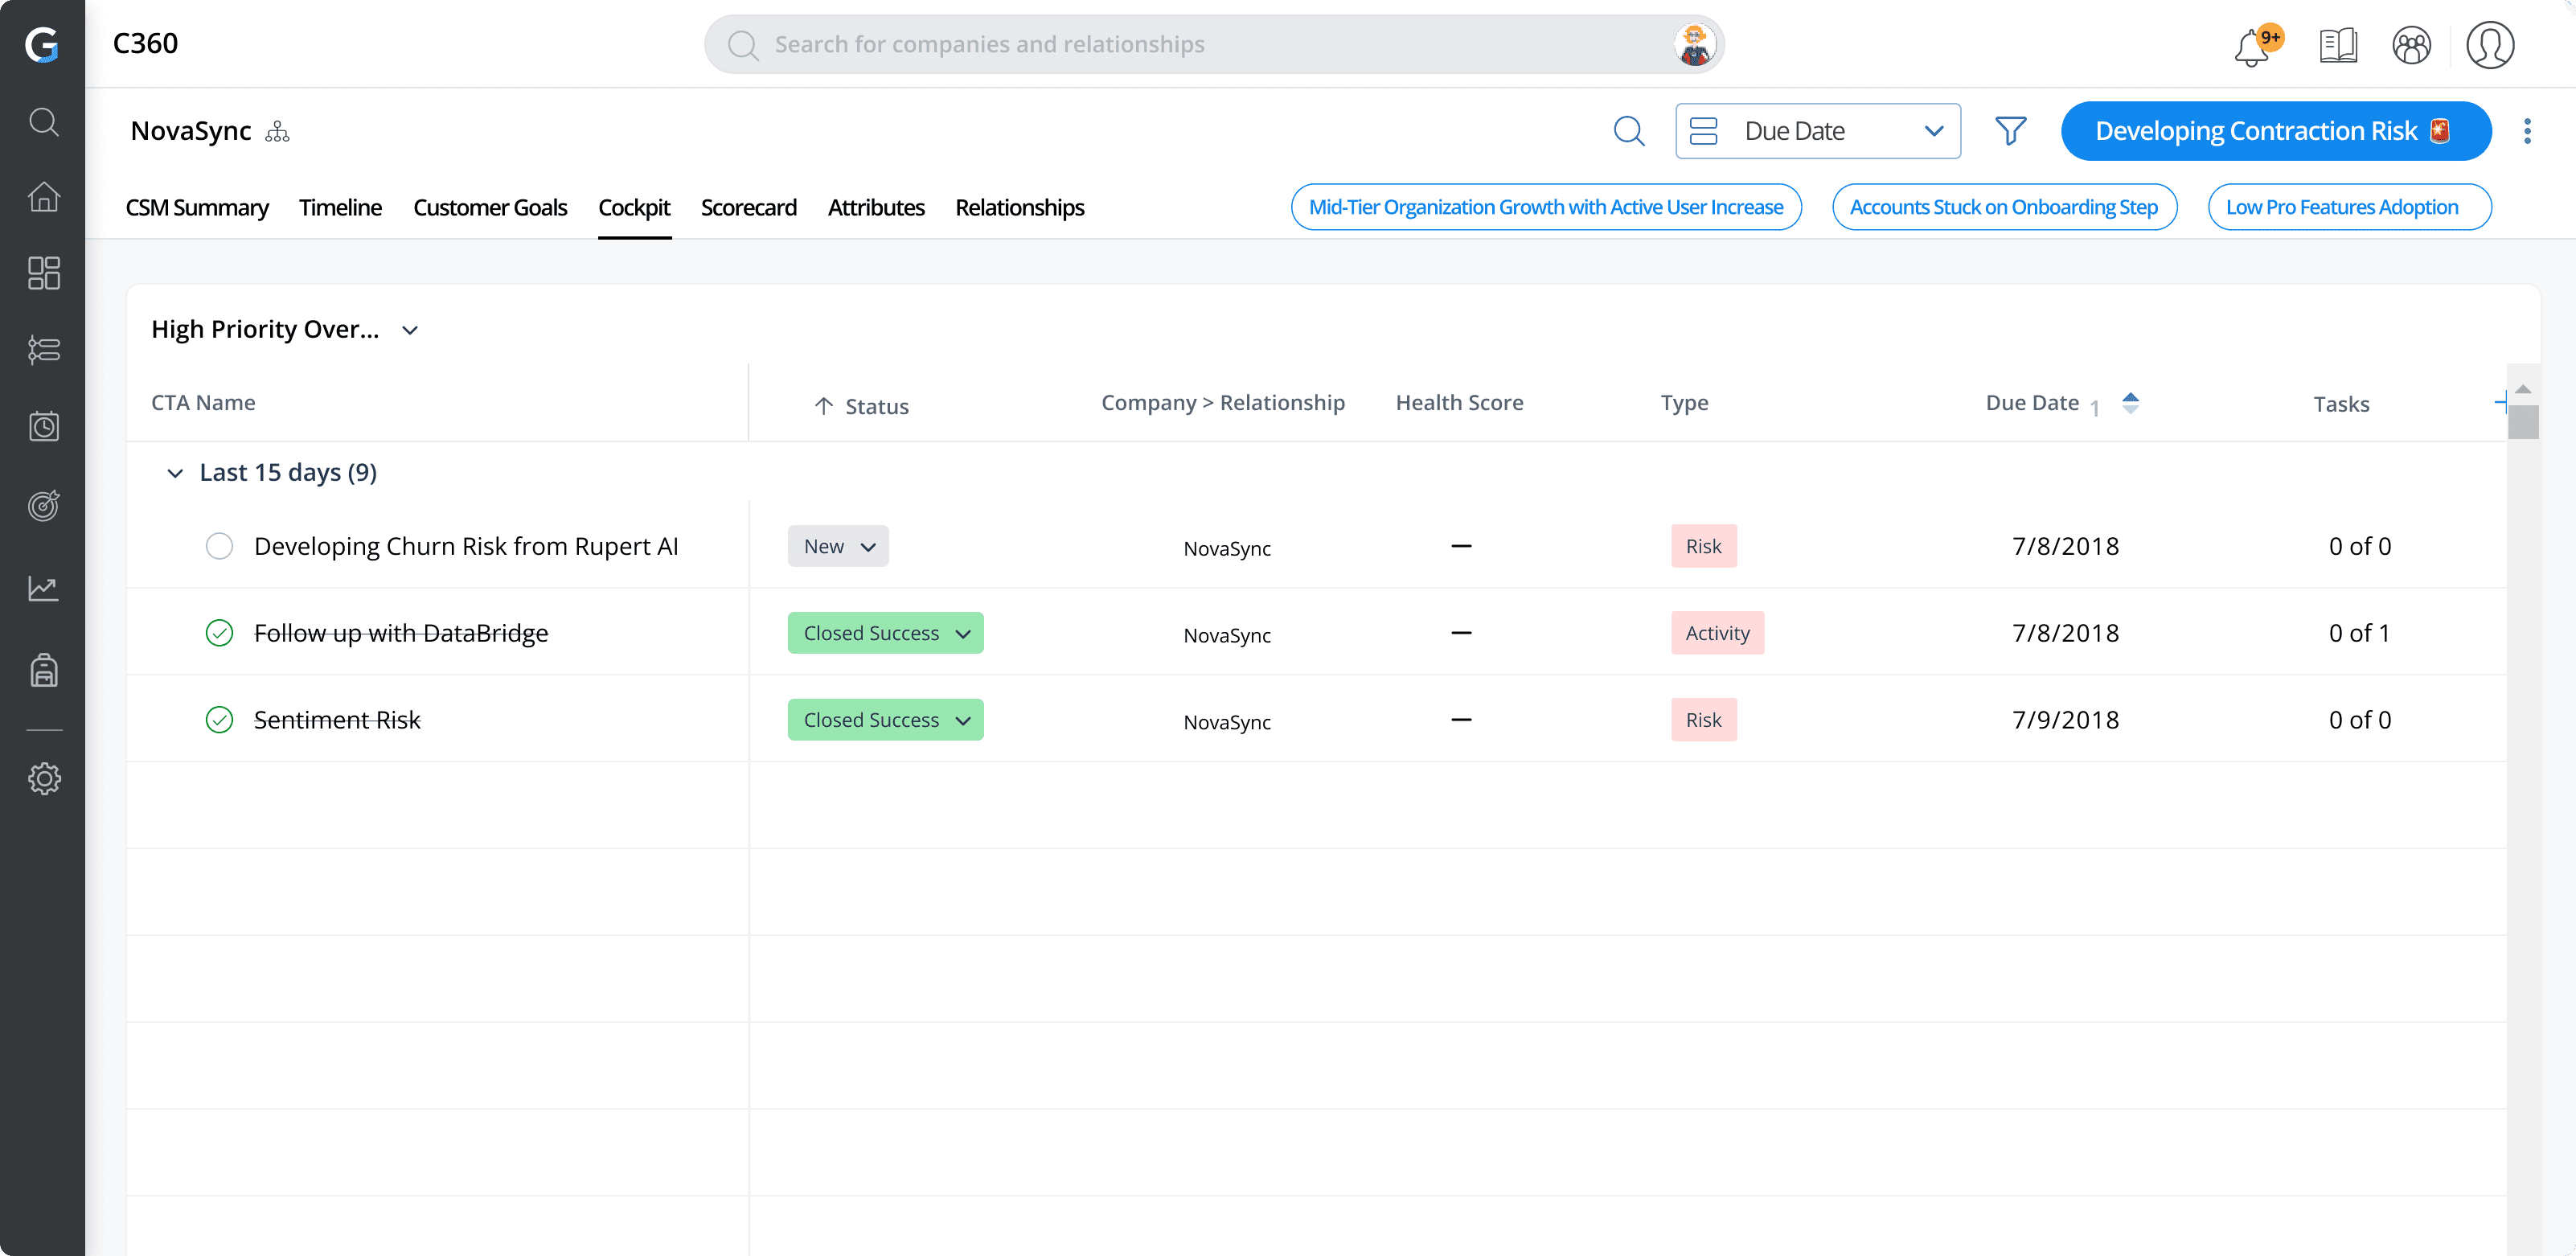Open the book documentation icon
Viewport: 2576px width, 1256px height.
click(2338, 45)
